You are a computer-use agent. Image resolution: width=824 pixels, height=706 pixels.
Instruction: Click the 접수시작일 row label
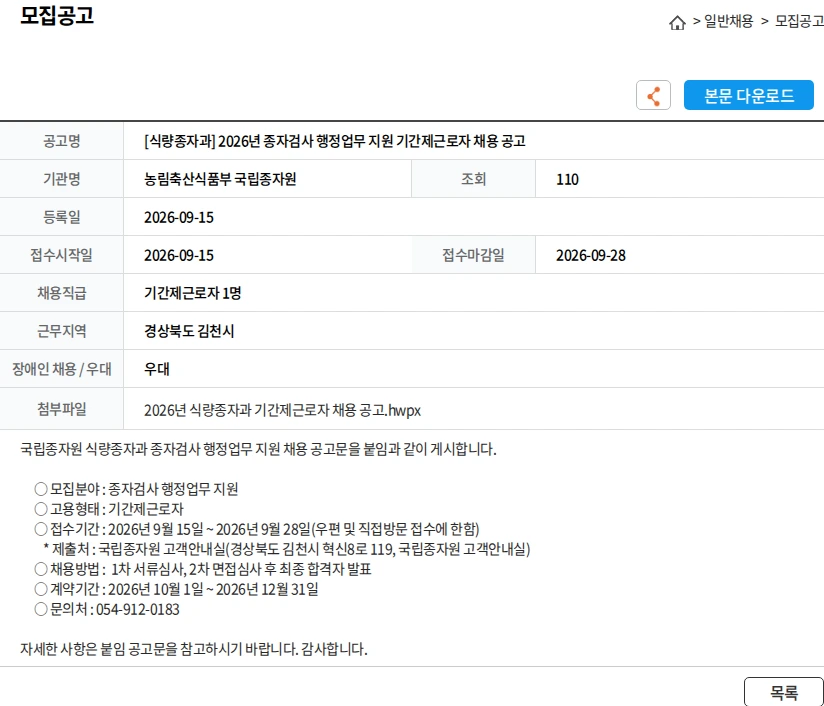pyautogui.click(x=61, y=255)
